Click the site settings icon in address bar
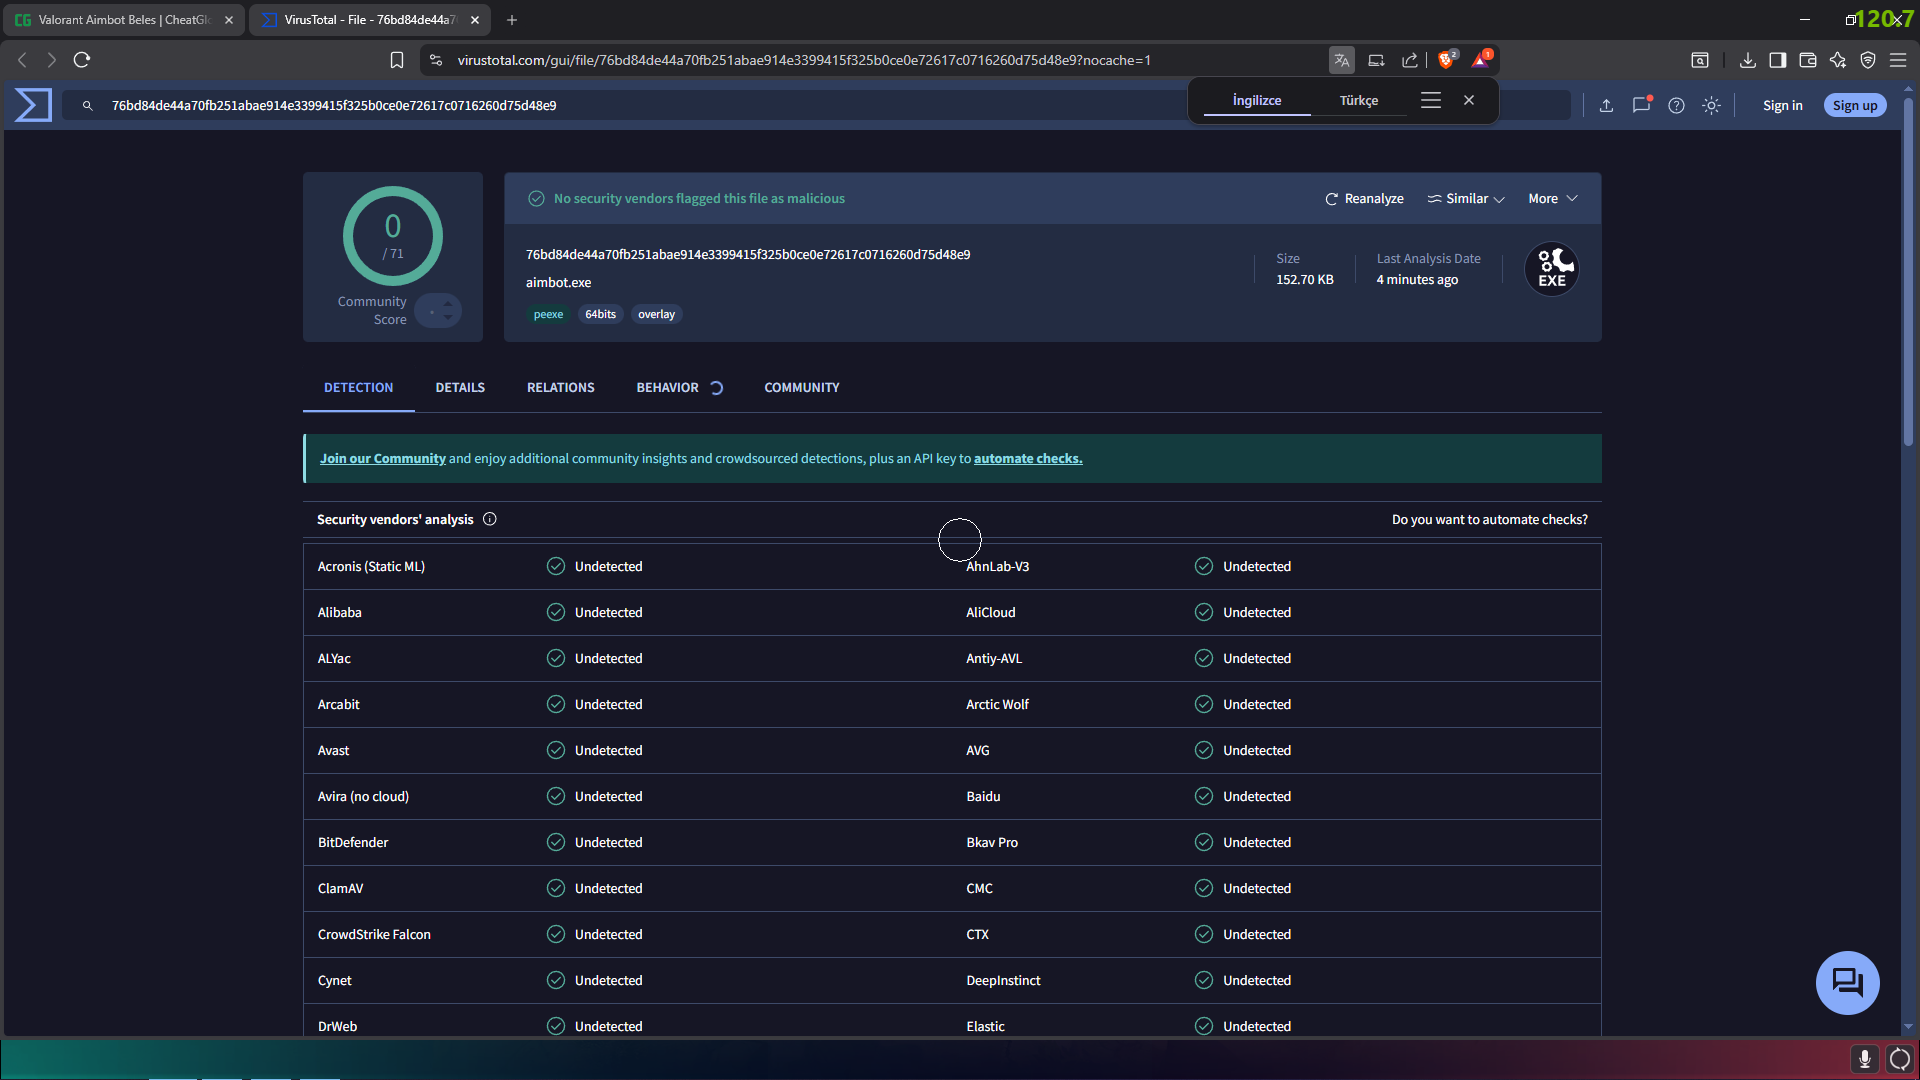Viewport: 1920px width, 1080px height. (435, 60)
